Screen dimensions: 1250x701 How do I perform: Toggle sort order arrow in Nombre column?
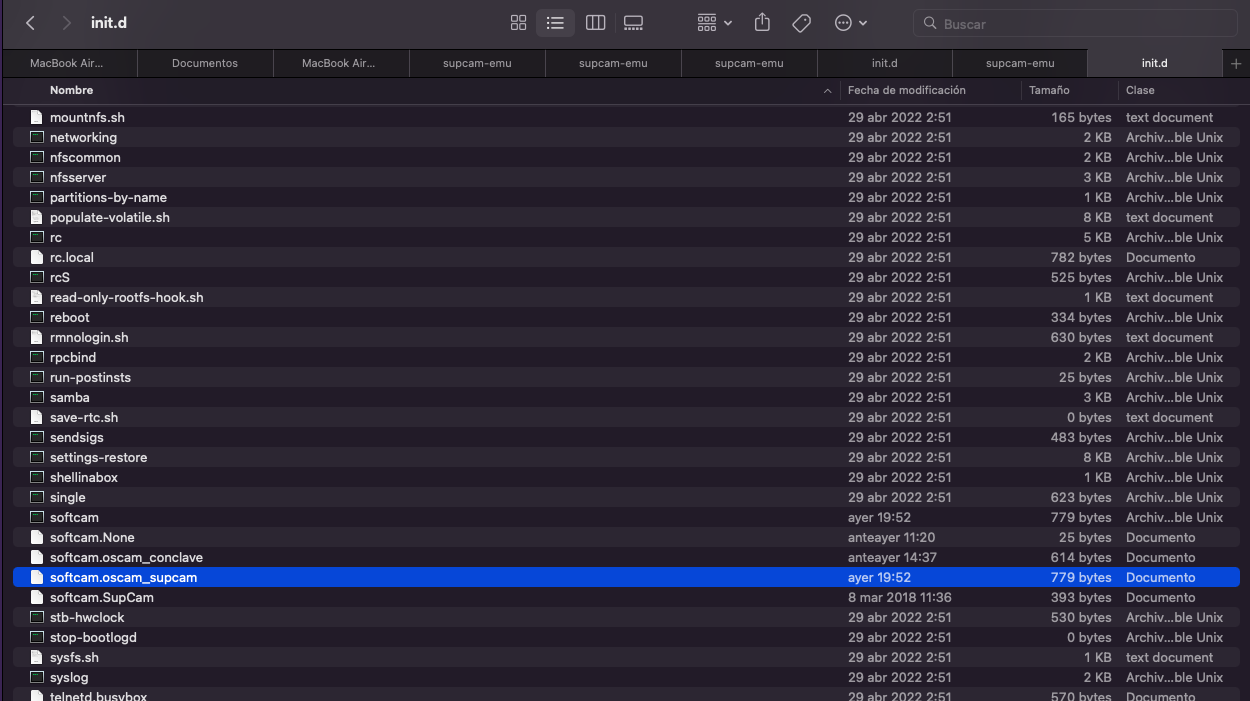(x=827, y=91)
